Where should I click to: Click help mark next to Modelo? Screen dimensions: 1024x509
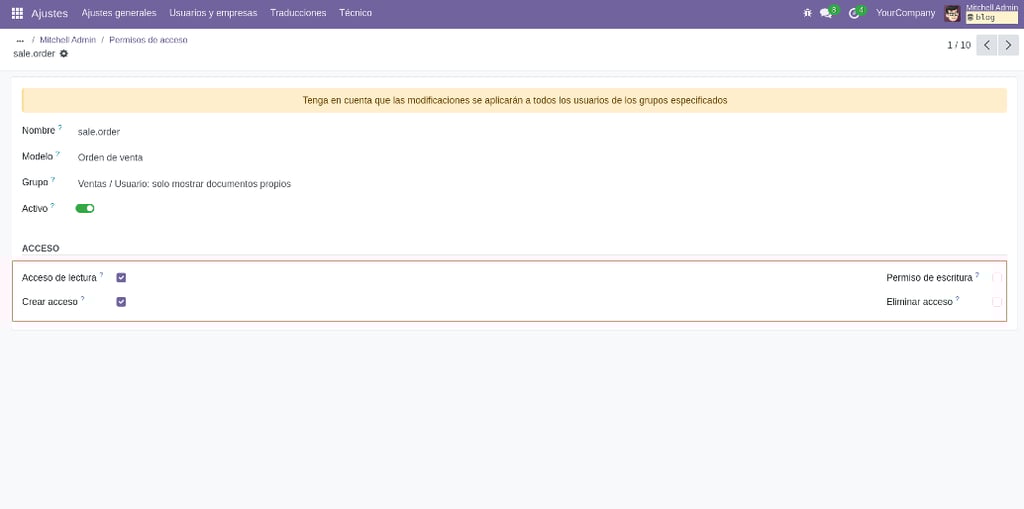tap(57, 154)
